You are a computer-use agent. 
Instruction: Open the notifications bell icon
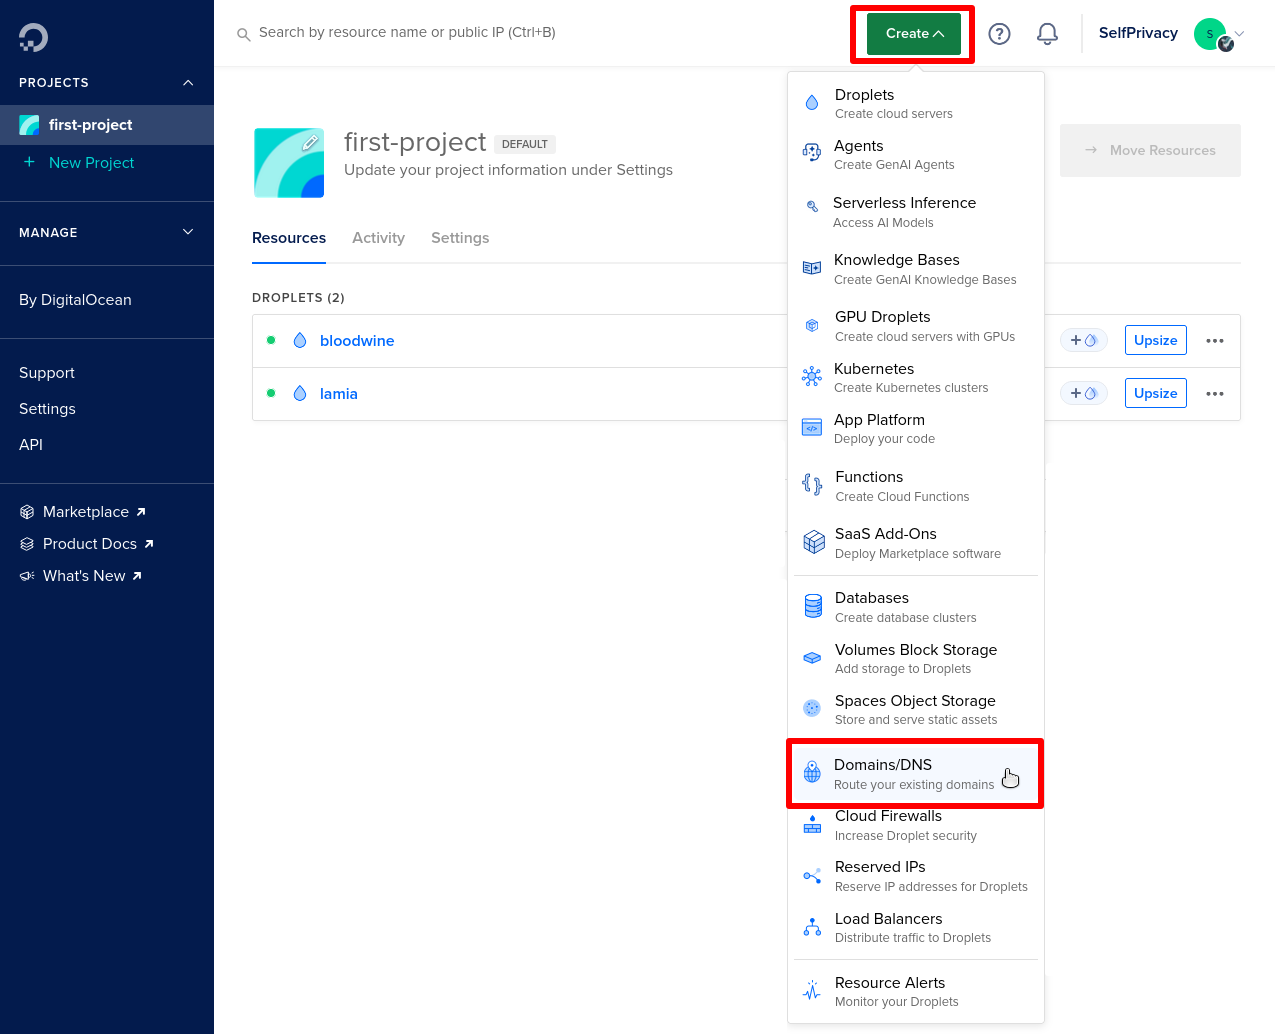(1047, 34)
